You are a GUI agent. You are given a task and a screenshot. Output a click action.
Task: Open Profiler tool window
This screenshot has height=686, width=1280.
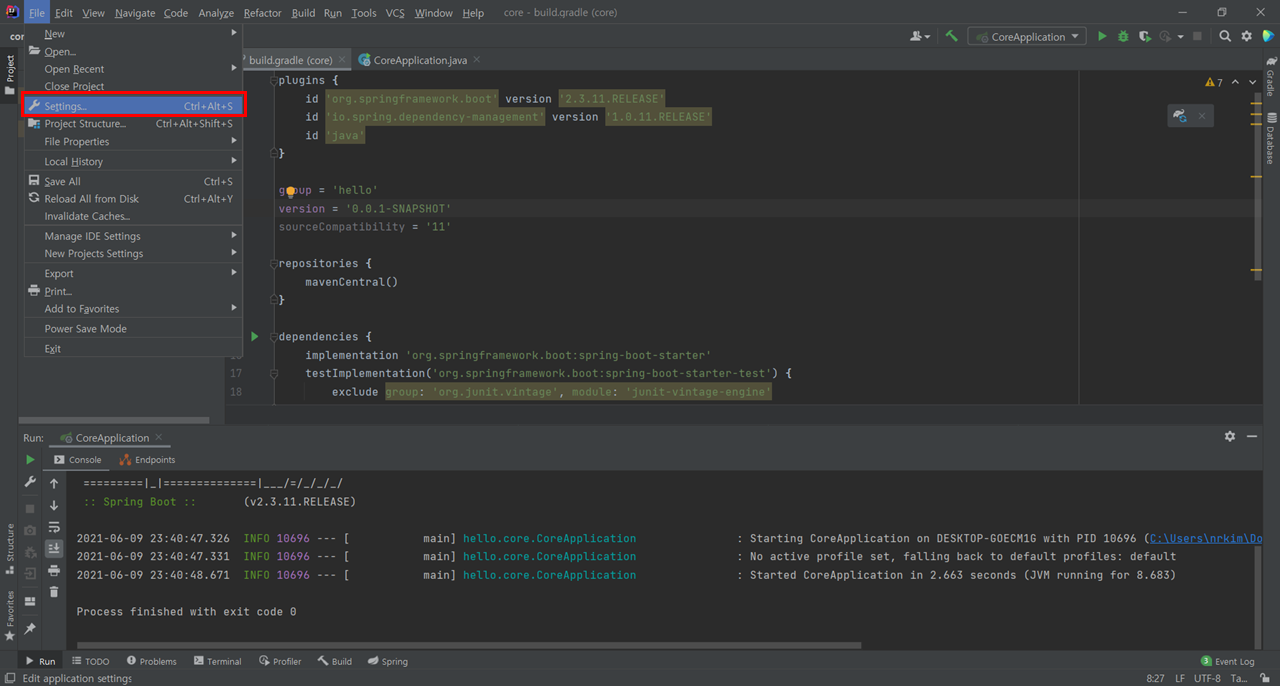tap(280, 661)
